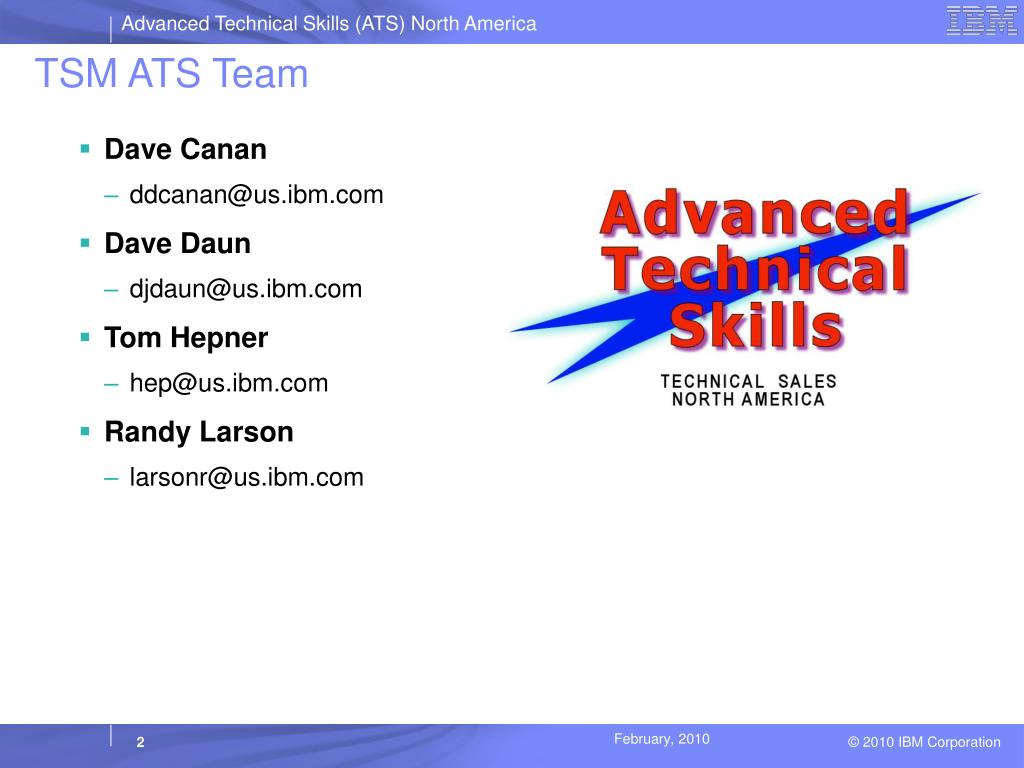Viewport: 1024px width, 768px height.
Task: Select the name 'Randy Larson'
Action: point(199,432)
